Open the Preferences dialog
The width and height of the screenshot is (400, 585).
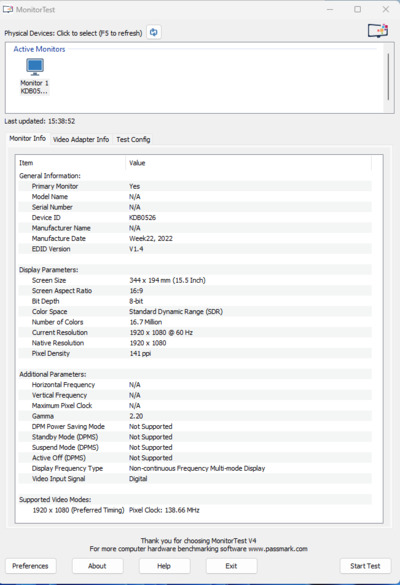31,566
